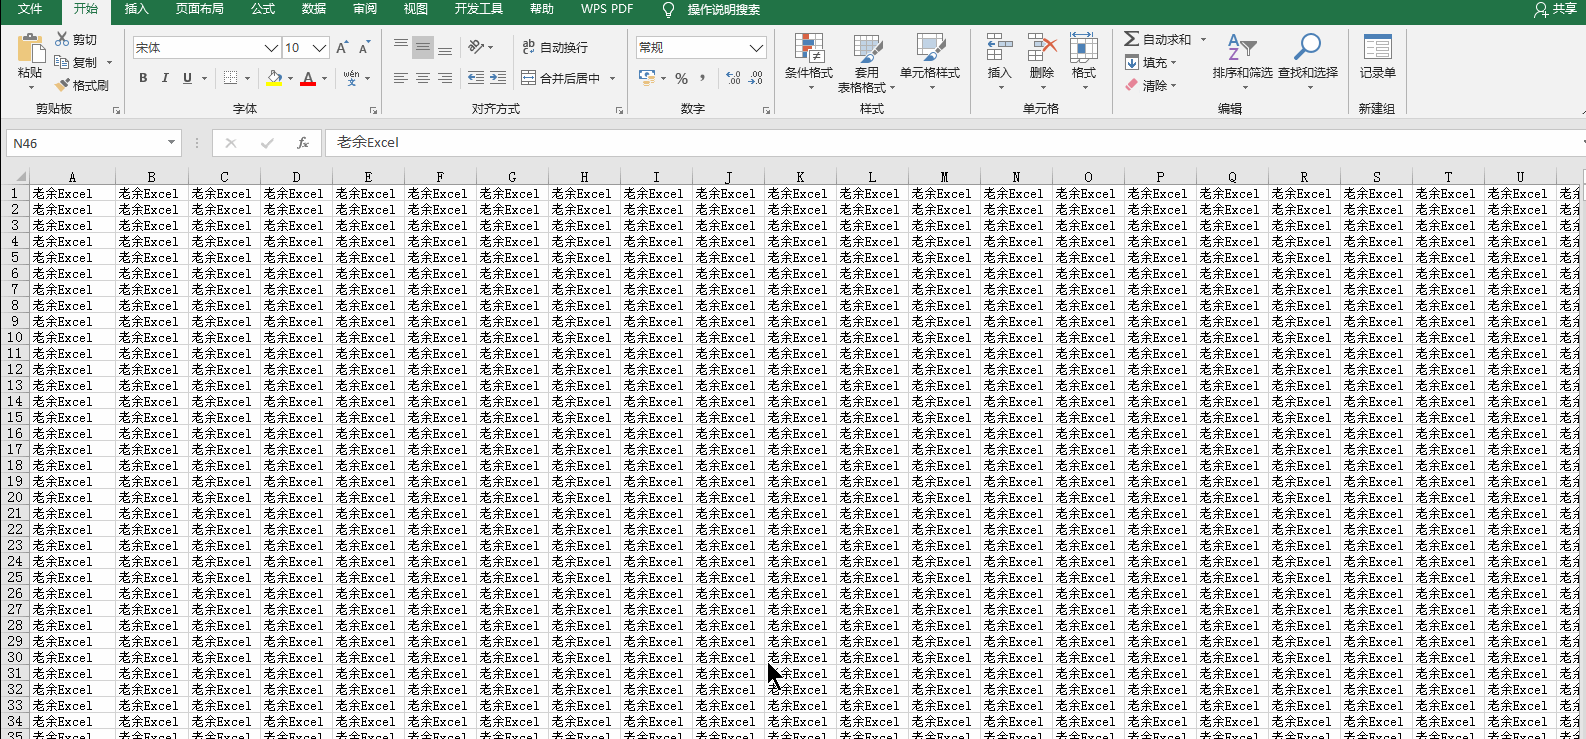Copy selection with the 复制 button
The width and height of the screenshot is (1586, 739).
pos(76,62)
